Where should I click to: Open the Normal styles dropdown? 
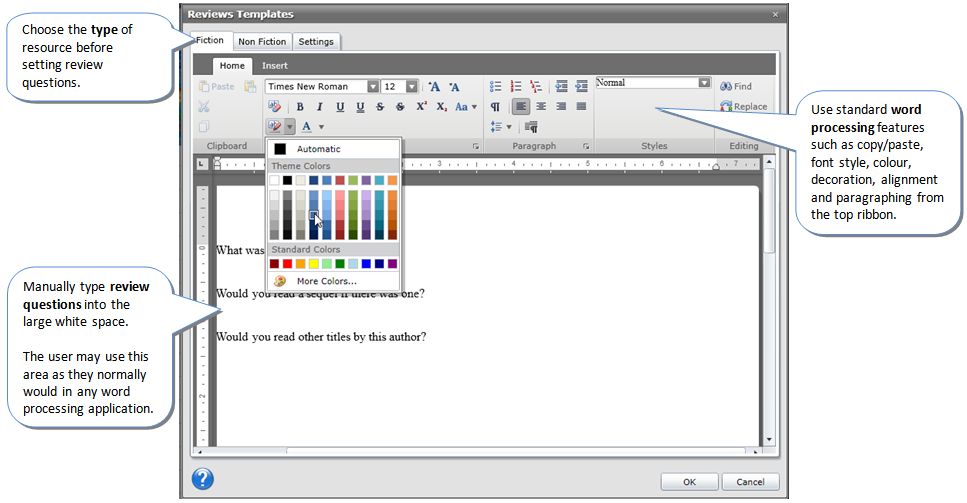point(704,84)
